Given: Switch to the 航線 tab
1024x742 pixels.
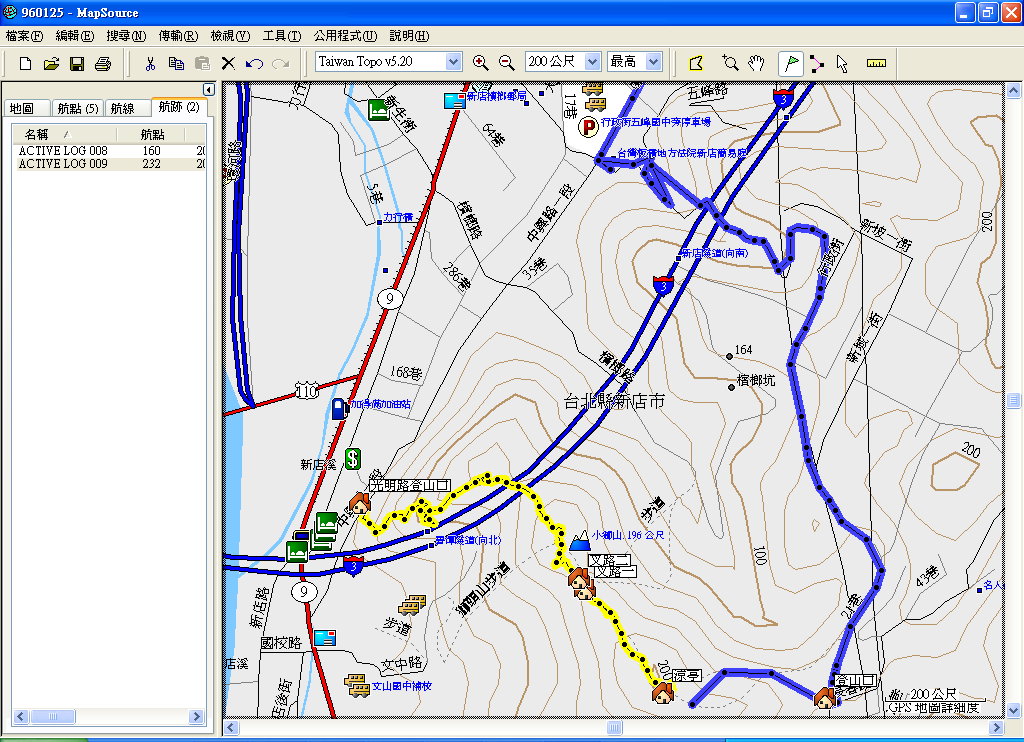Looking at the screenshot, I should (x=126, y=108).
